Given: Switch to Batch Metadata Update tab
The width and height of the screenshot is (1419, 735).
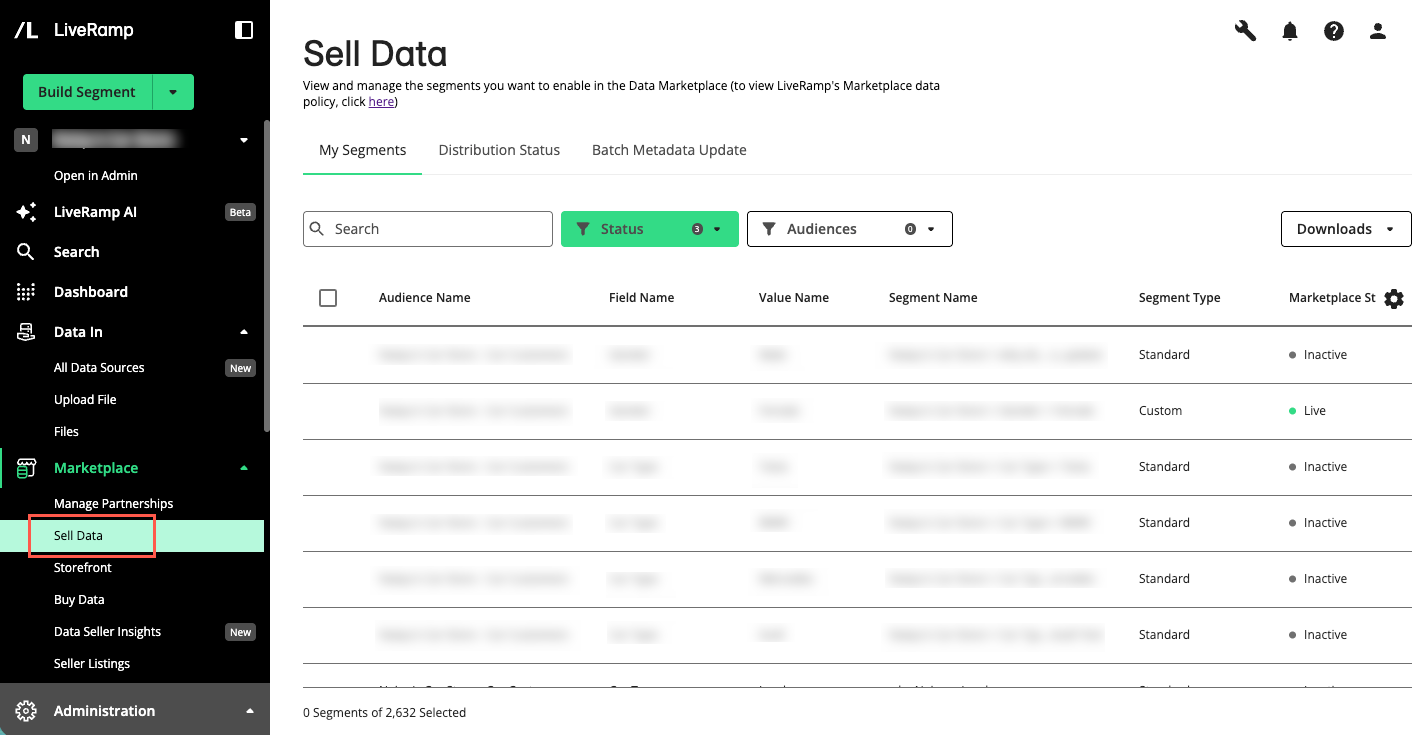Looking at the screenshot, I should click(669, 150).
